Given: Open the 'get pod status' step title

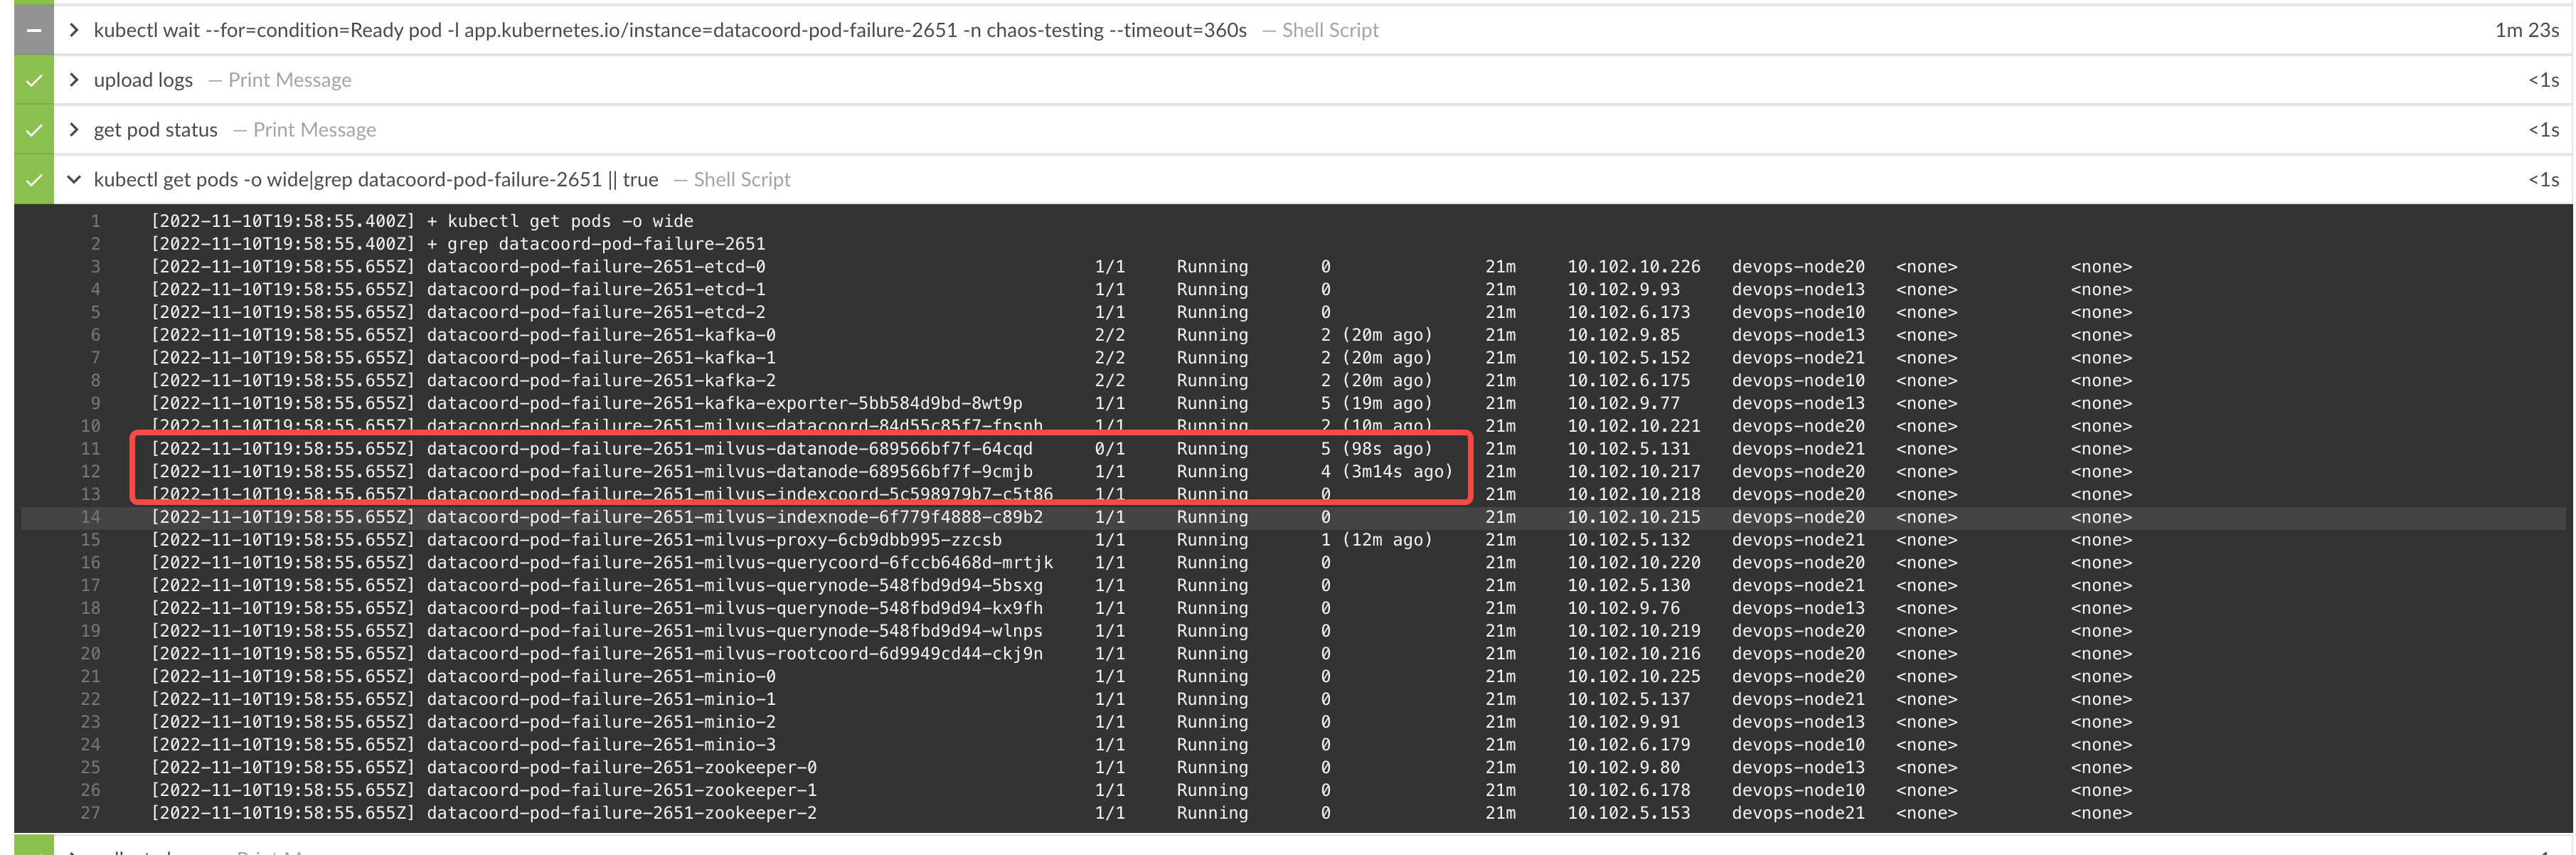Looking at the screenshot, I should (155, 130).
